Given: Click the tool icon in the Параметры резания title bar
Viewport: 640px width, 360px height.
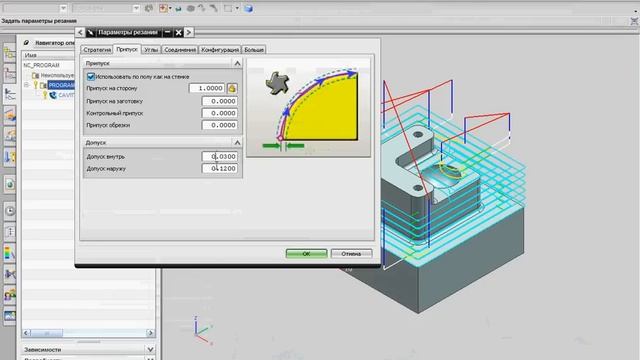Looking at the screenshot, I should (90, 32).
